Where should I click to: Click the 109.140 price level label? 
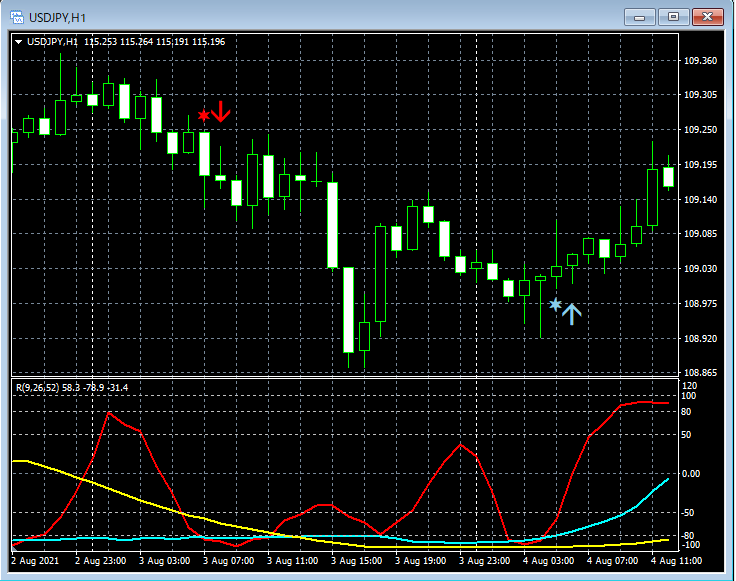click(700, 199)
